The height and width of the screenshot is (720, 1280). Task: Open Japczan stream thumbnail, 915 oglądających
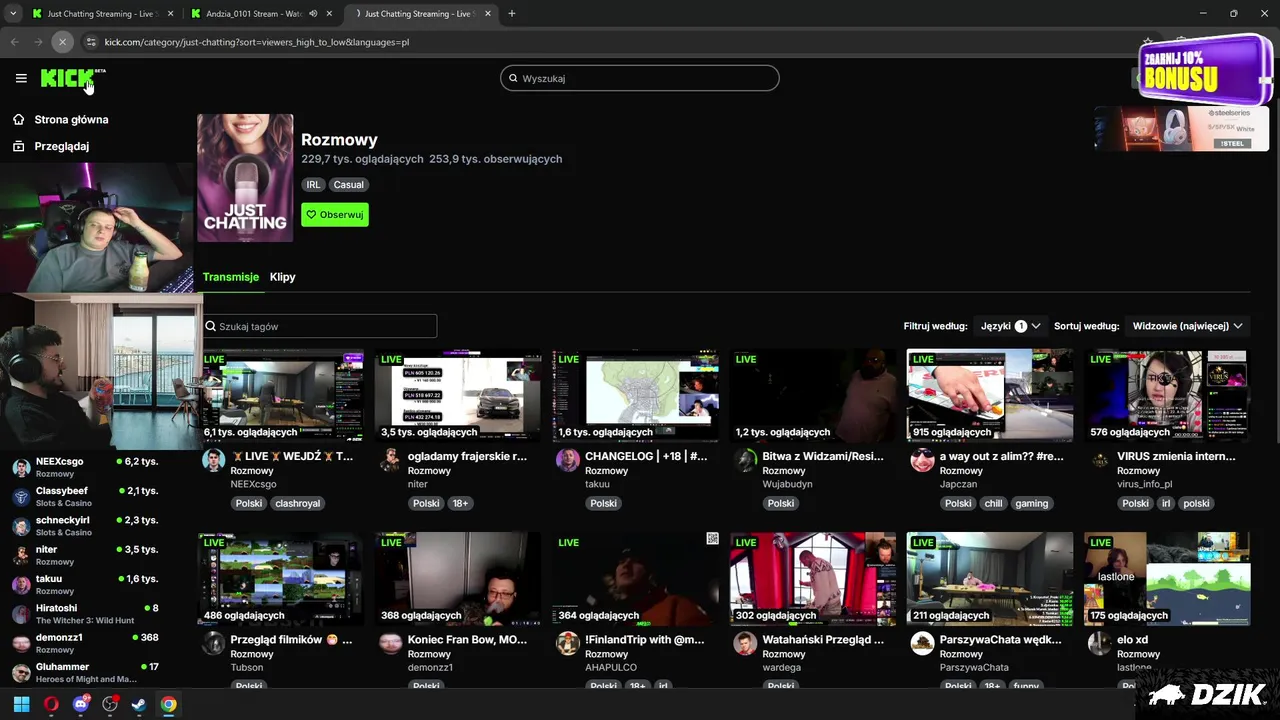point(990,395)
